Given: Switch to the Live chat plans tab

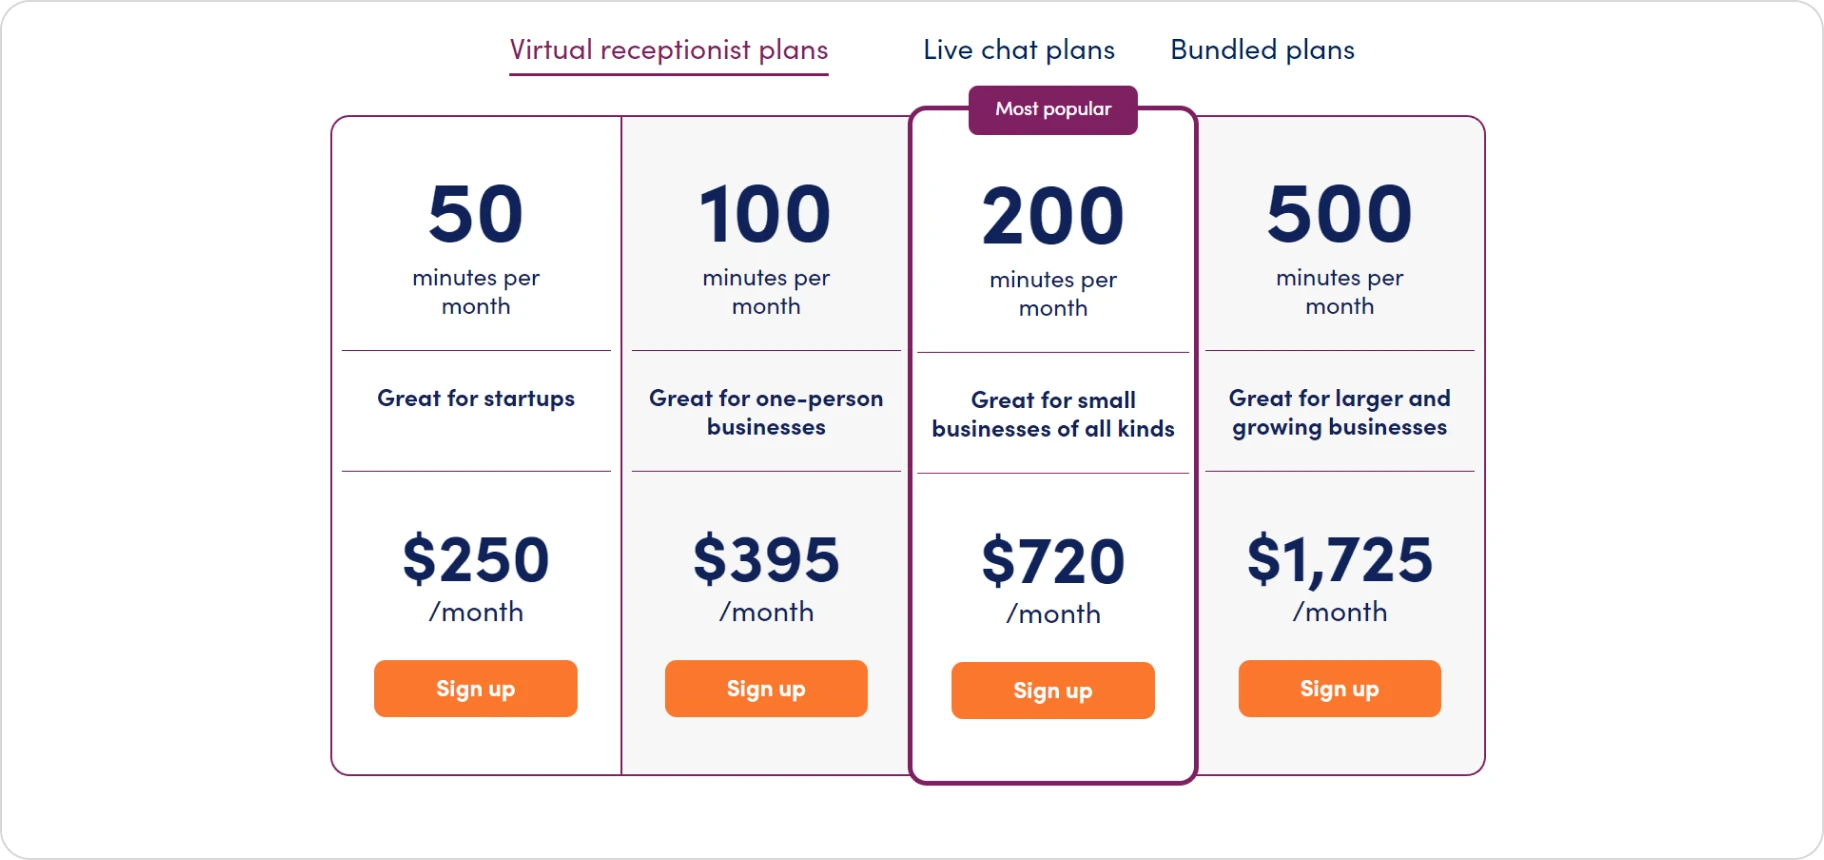Looking at the screenshot, I should point(1018,50).
